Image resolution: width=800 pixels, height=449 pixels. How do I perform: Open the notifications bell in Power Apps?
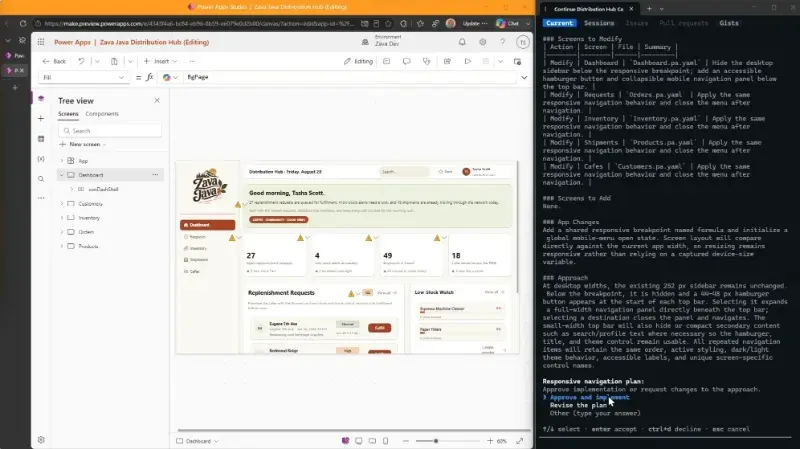point(462,42)
